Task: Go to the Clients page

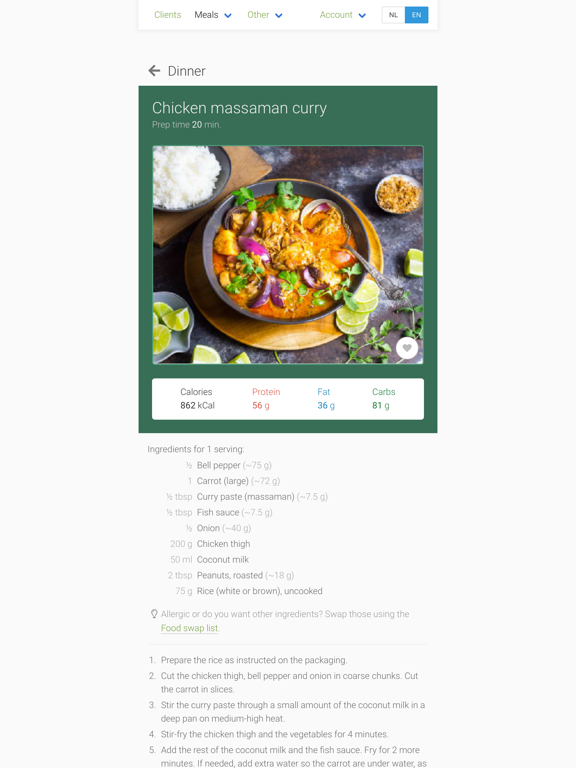Action: point(168,15)
